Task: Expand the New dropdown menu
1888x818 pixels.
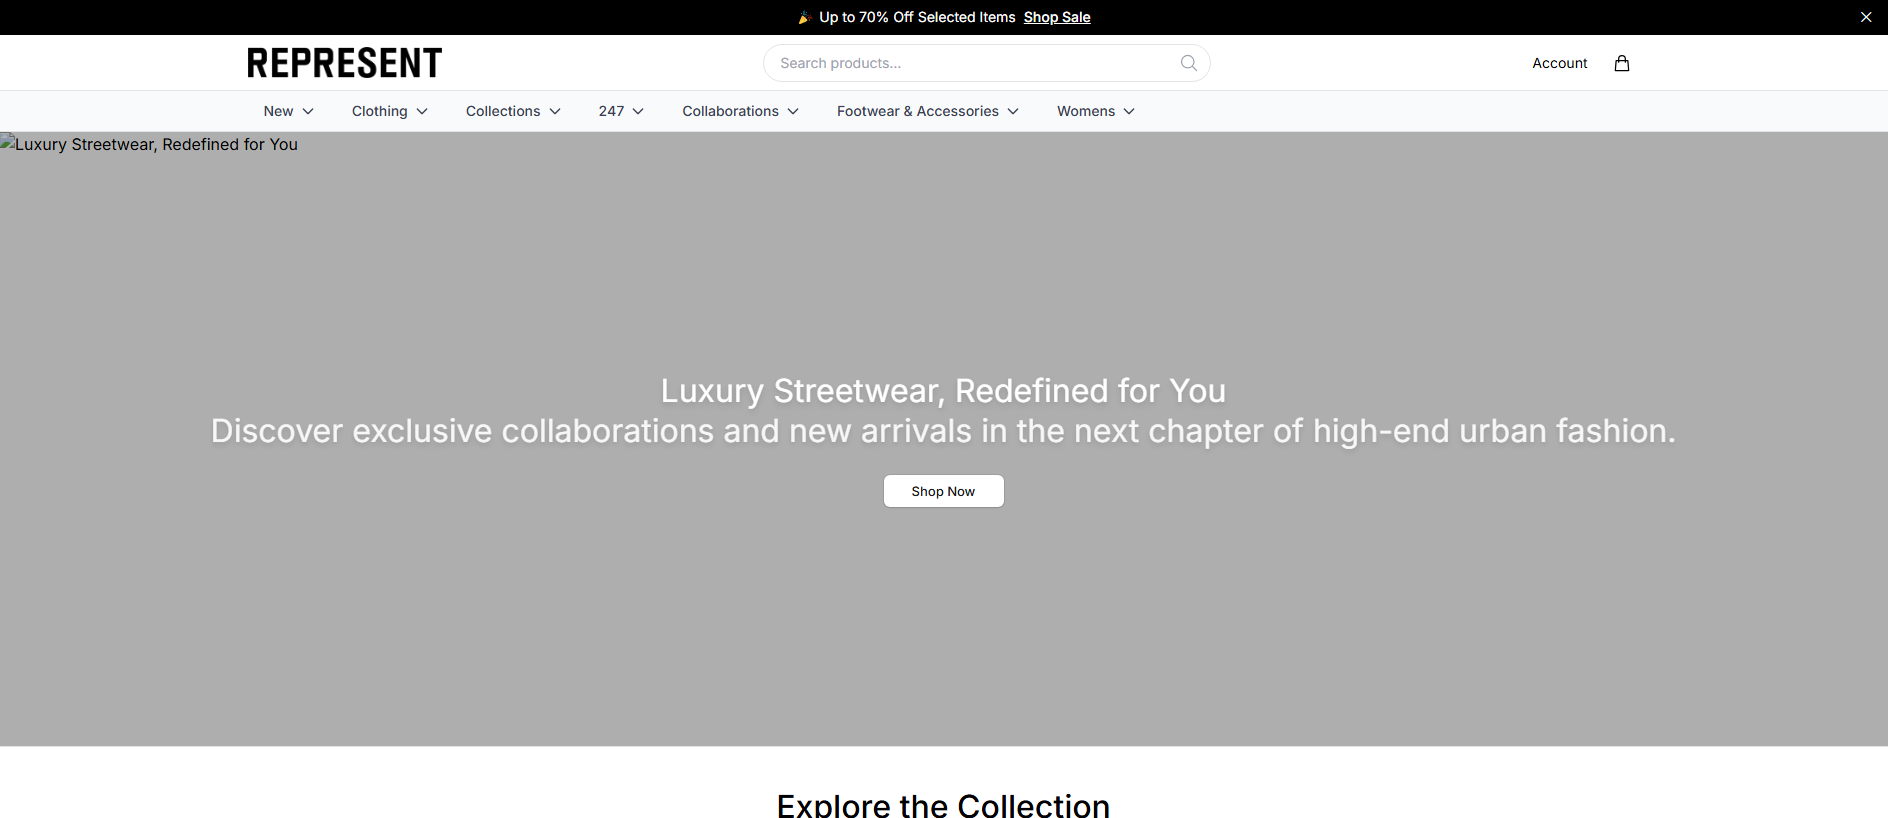Action: (289, 111)
